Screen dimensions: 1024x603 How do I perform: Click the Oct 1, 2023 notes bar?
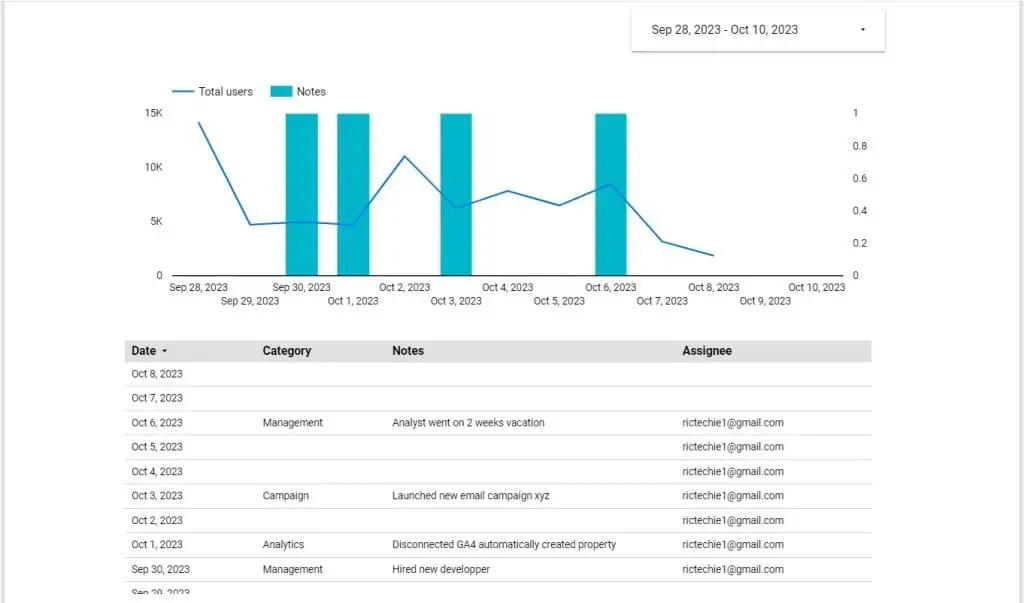[x=353, y=194]
